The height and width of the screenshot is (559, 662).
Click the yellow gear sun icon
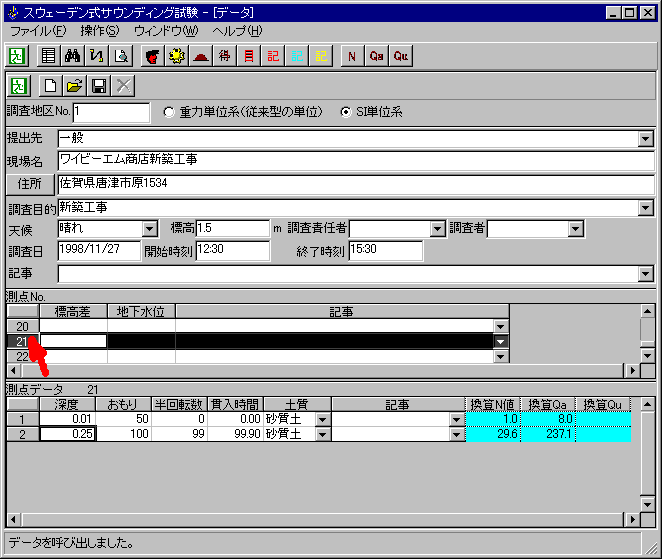coord(176,56)
